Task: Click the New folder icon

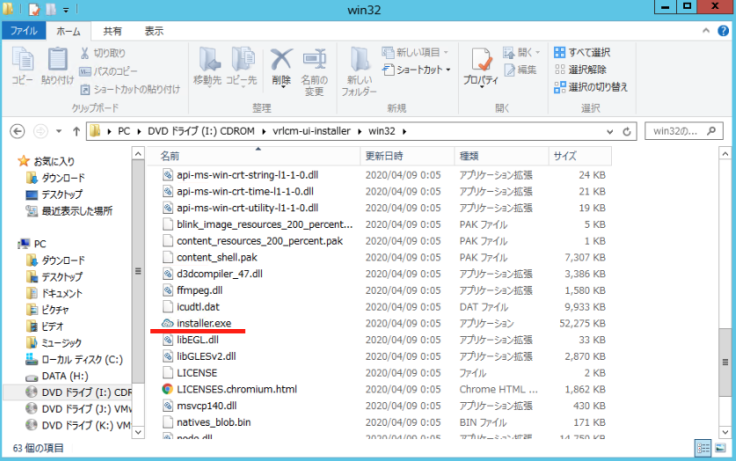Action: 359,60
